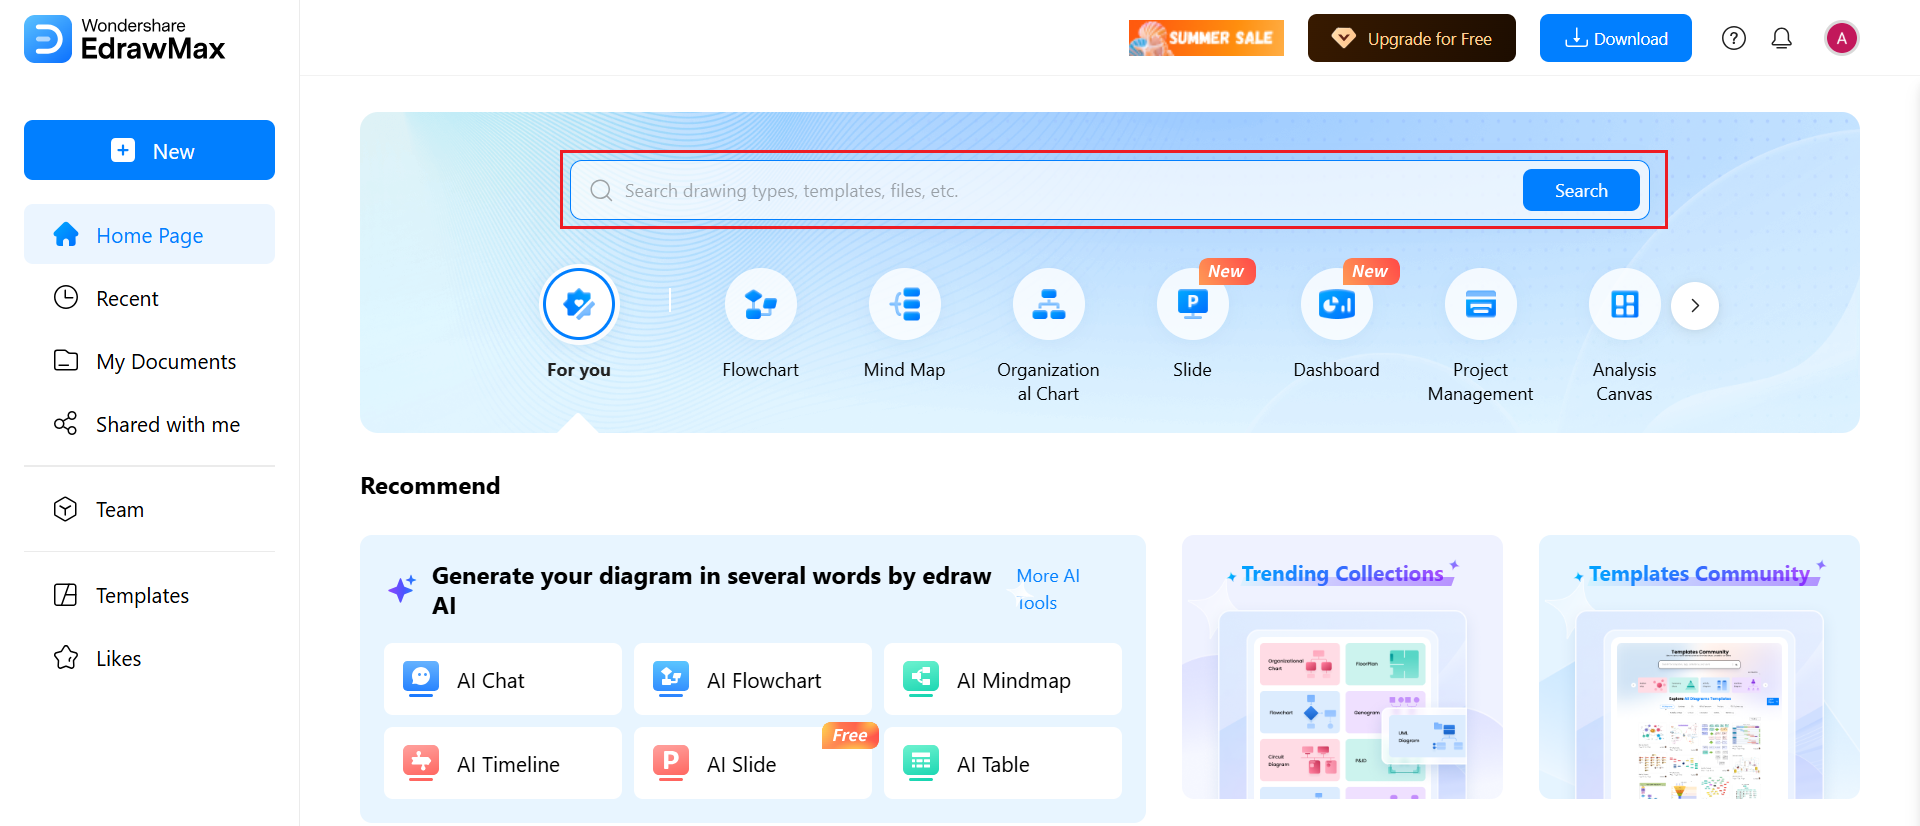Click the magnifier icon in search bar
This screenshot has width=1920, height=826.
point(601,190)
